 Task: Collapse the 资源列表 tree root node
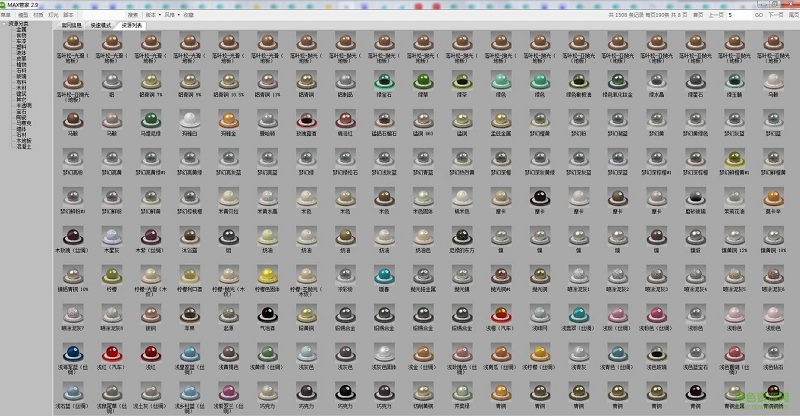[3, 24]
